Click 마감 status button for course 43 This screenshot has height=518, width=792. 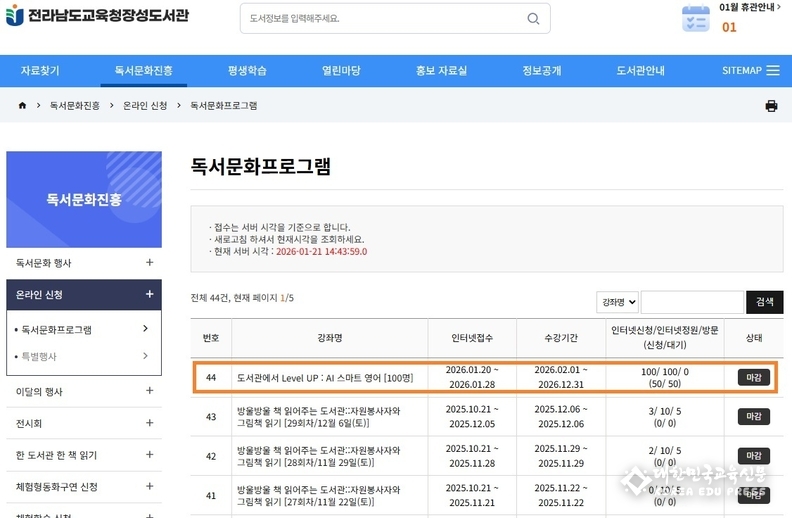[754, 416]
